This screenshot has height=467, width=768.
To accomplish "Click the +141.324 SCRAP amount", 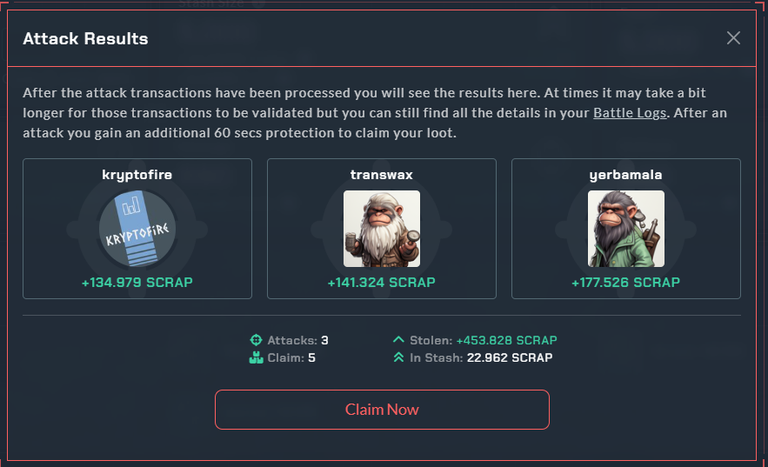I will click(x=382, y=282).
